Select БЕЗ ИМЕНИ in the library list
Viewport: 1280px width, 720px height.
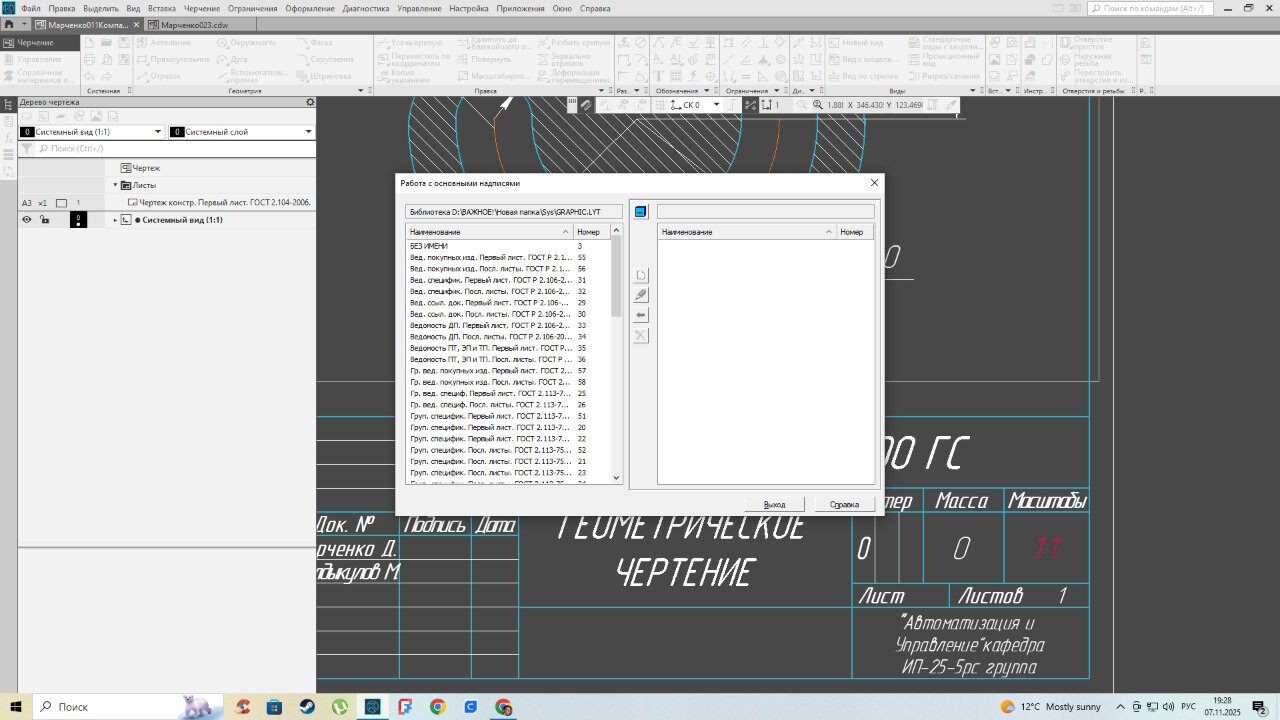[x=429, y=246]
